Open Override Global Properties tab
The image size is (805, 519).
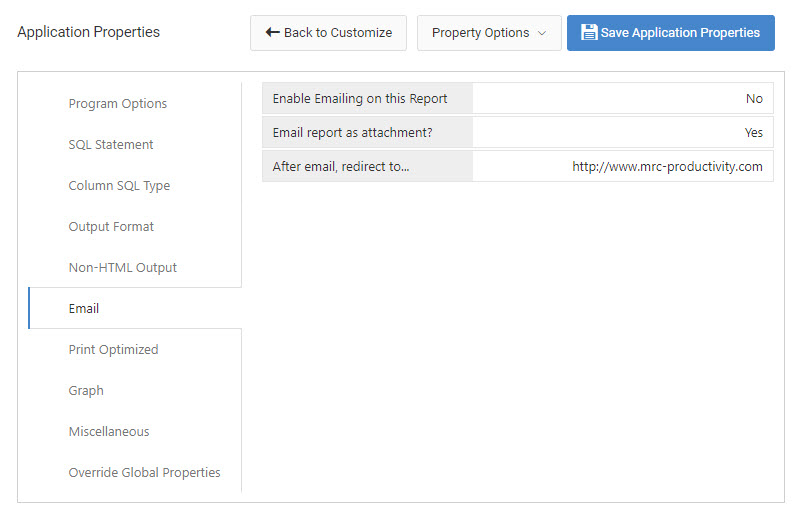coord(144,472)
